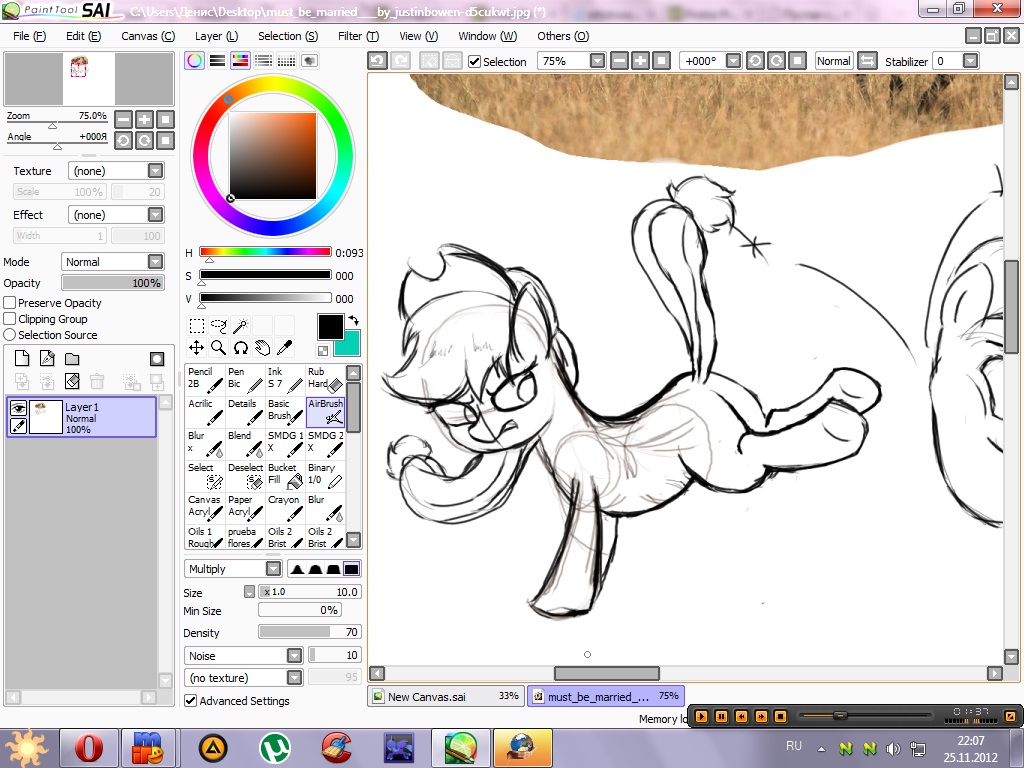Open the Effect dropdown

pyautogui.click(x=116, y=214)
